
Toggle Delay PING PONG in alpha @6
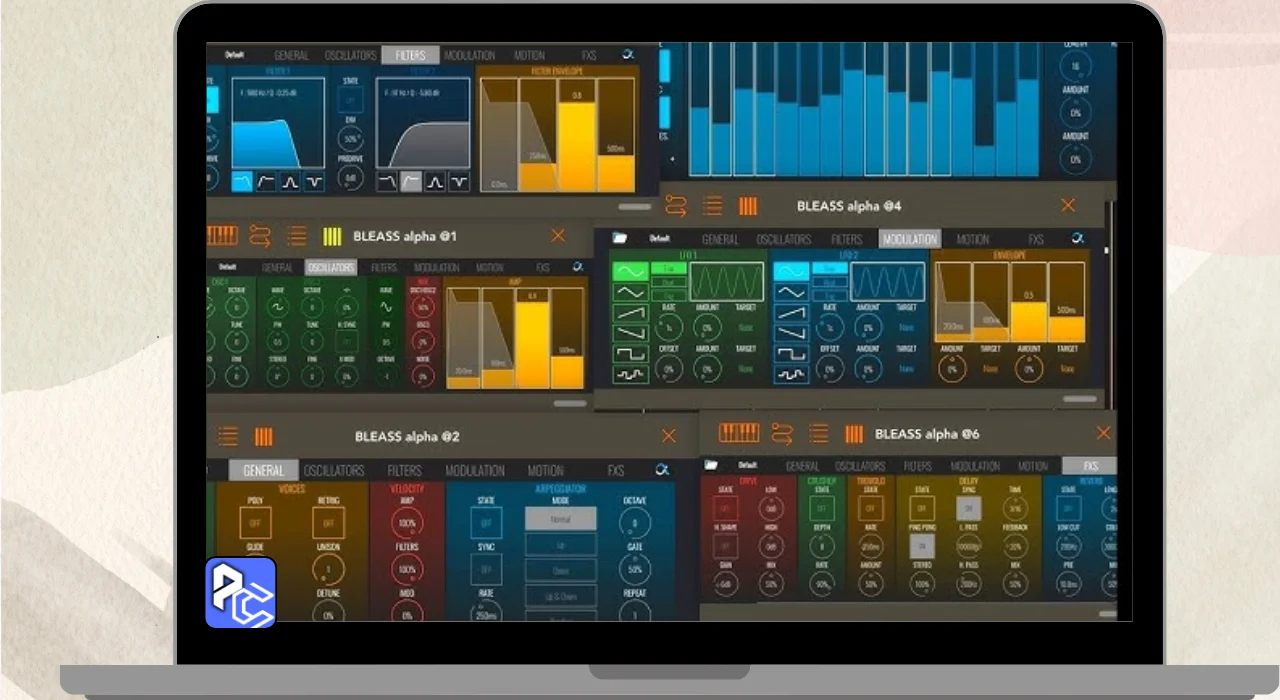tap(921, 546)
